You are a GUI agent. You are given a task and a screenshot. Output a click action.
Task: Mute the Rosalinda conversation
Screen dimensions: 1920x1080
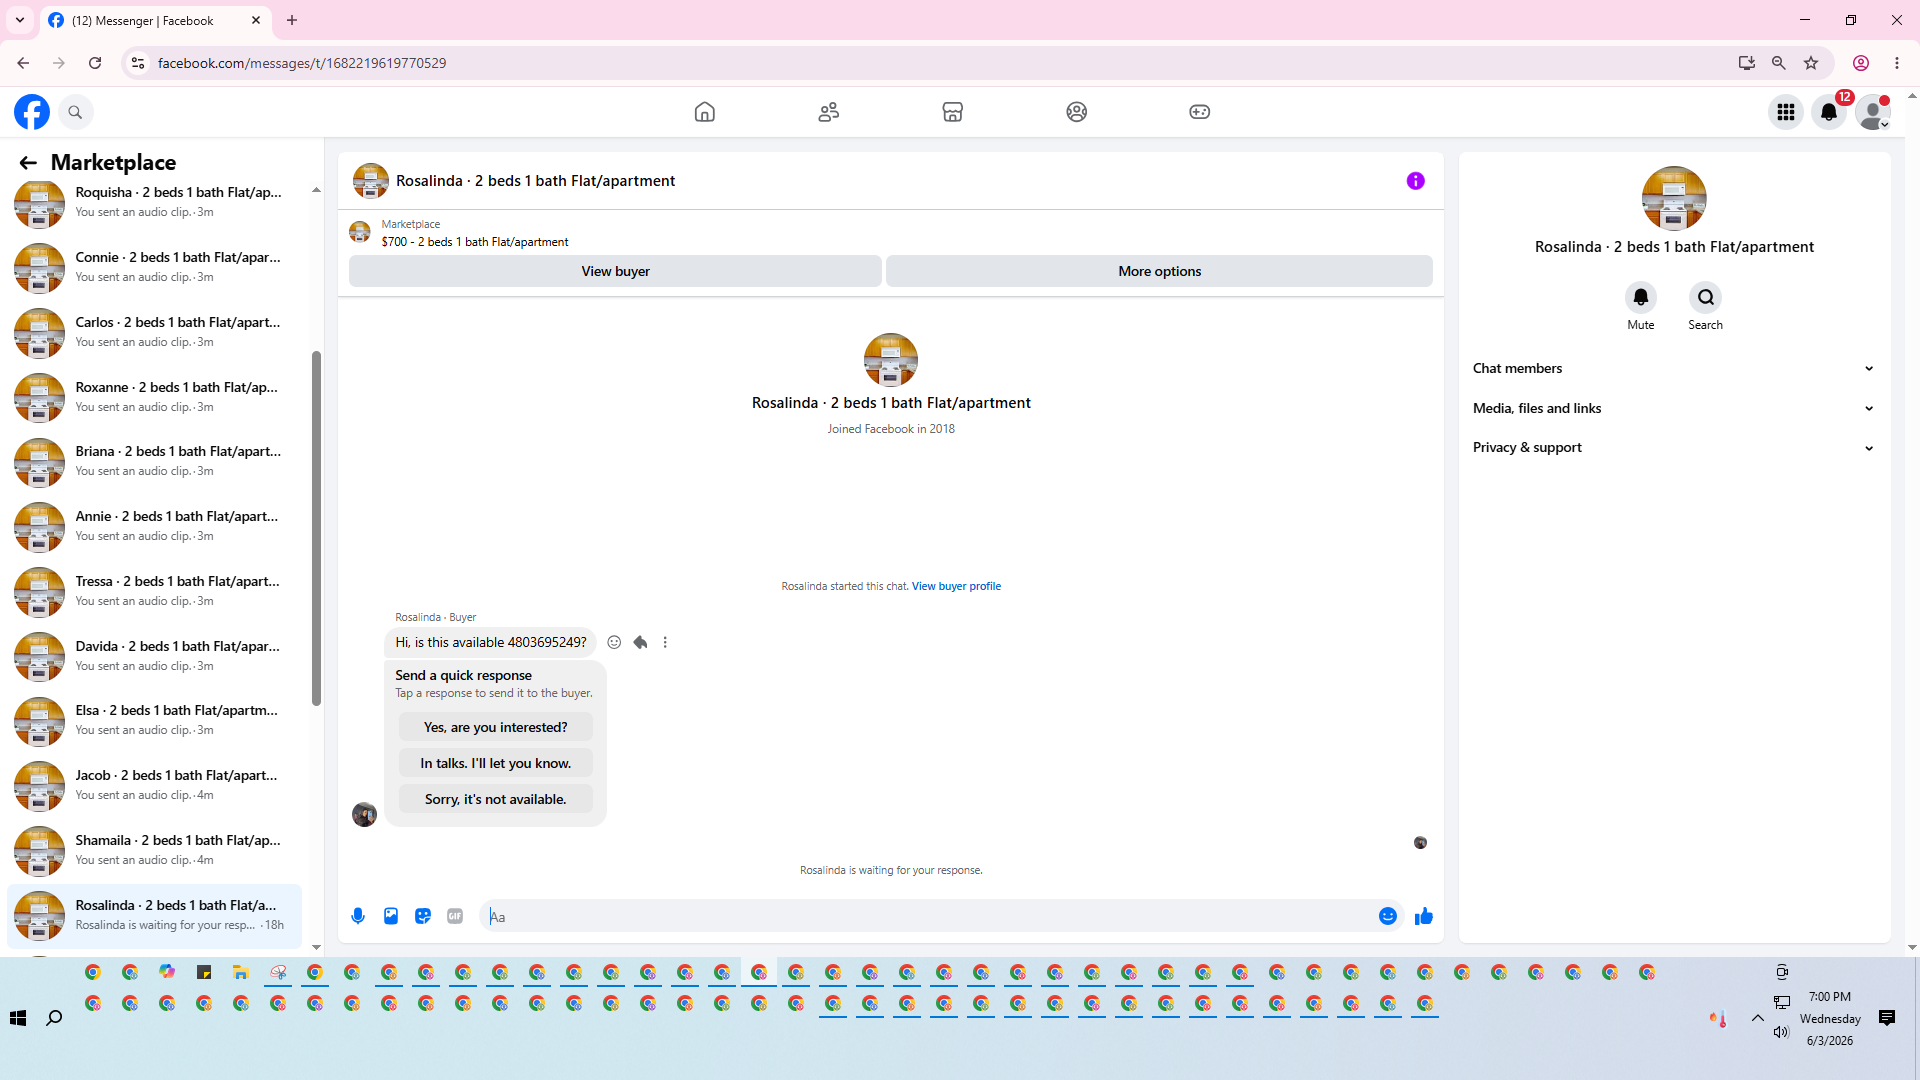click(x=1641, y=297)
